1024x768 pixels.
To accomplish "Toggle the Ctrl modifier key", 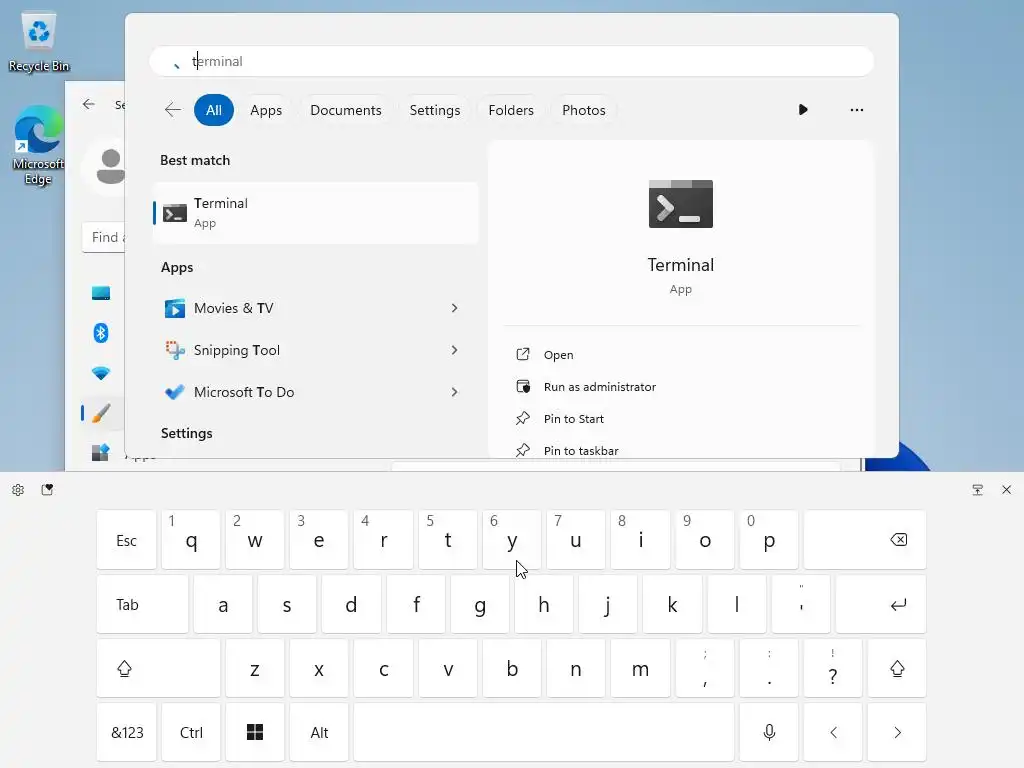I will (x=191, y=732).
